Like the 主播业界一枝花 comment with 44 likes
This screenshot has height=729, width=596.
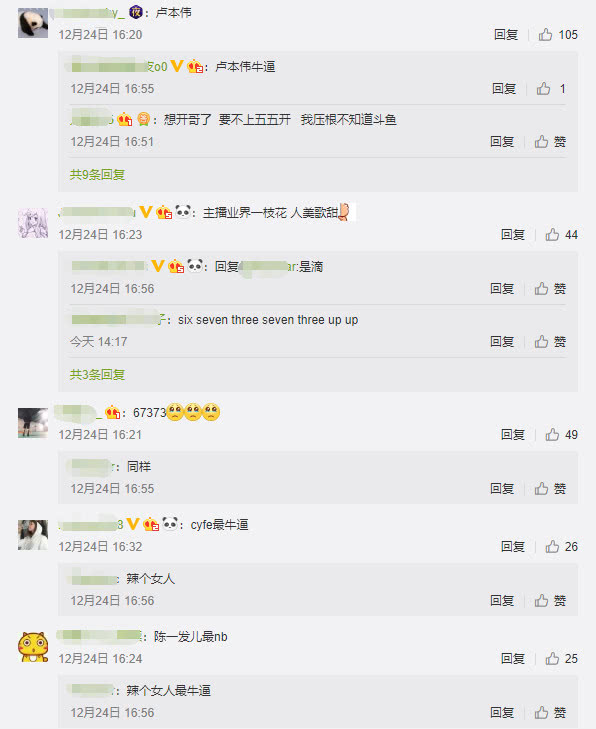pyautogui.click(x=552, y=235)
